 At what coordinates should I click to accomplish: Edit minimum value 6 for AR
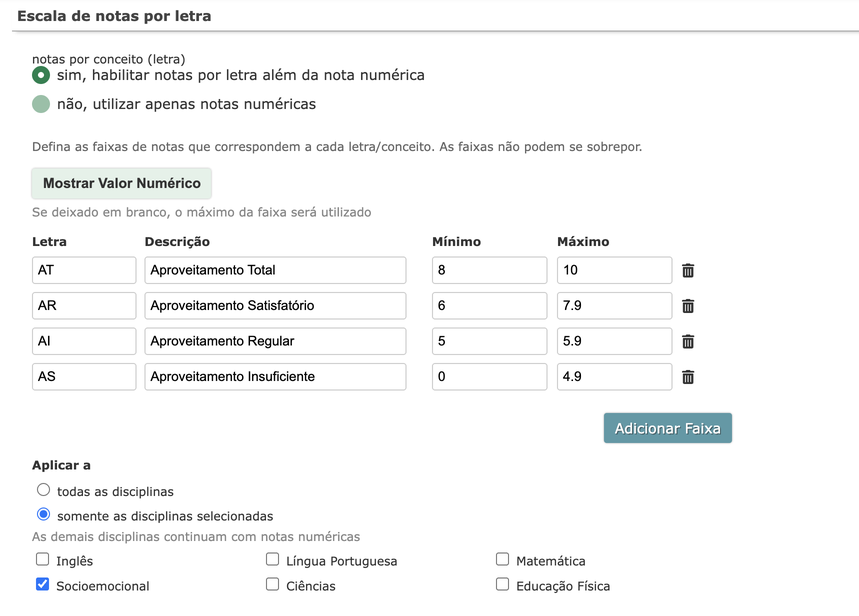click(x=489, y=306)
